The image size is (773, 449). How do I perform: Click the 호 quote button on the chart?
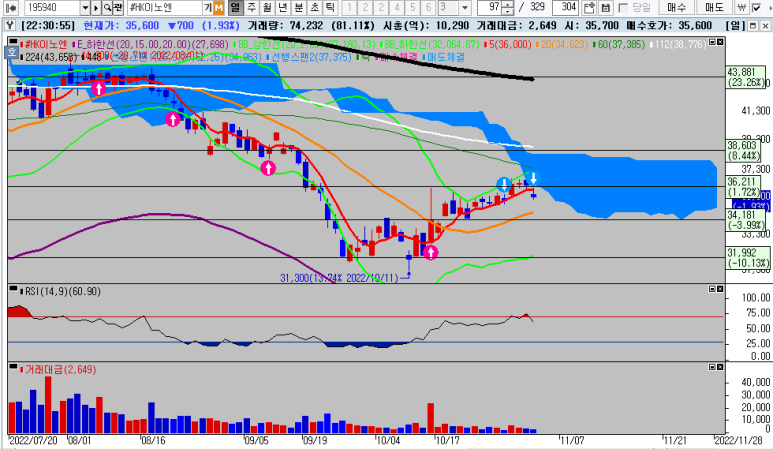click(12, 52)
